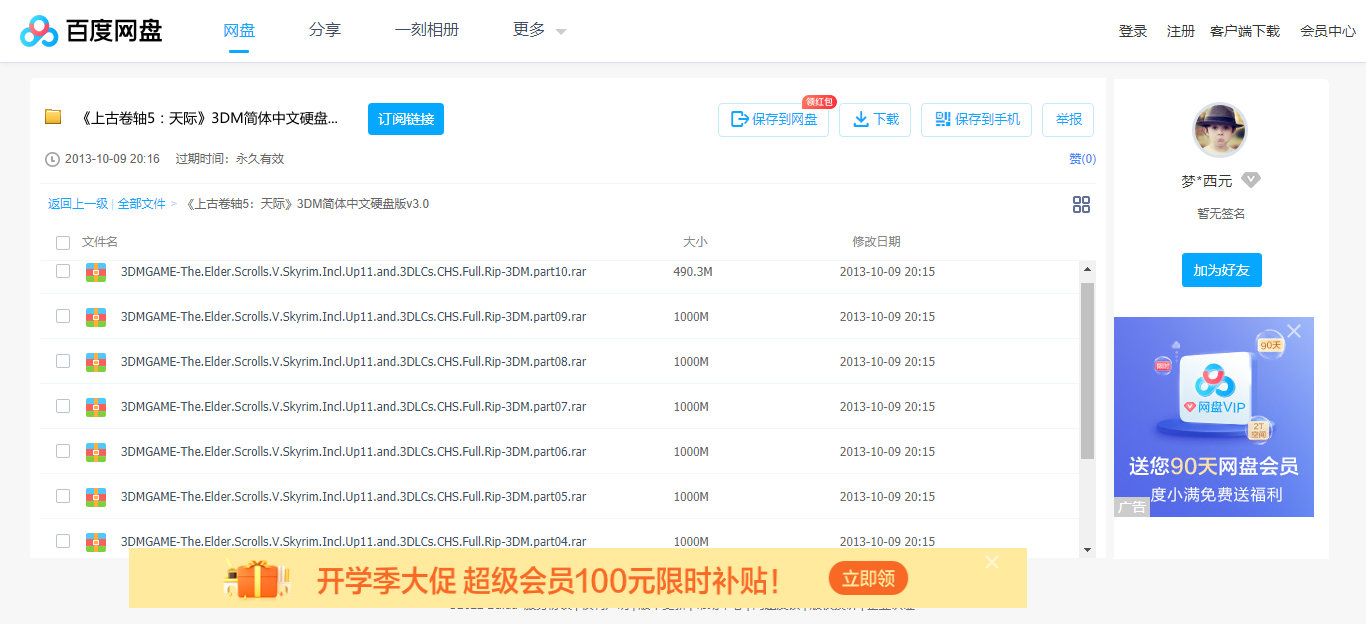1366x624 pixels.
Task: Click the Baidu Netdisk logo
Action: click(x=40, y=30)
